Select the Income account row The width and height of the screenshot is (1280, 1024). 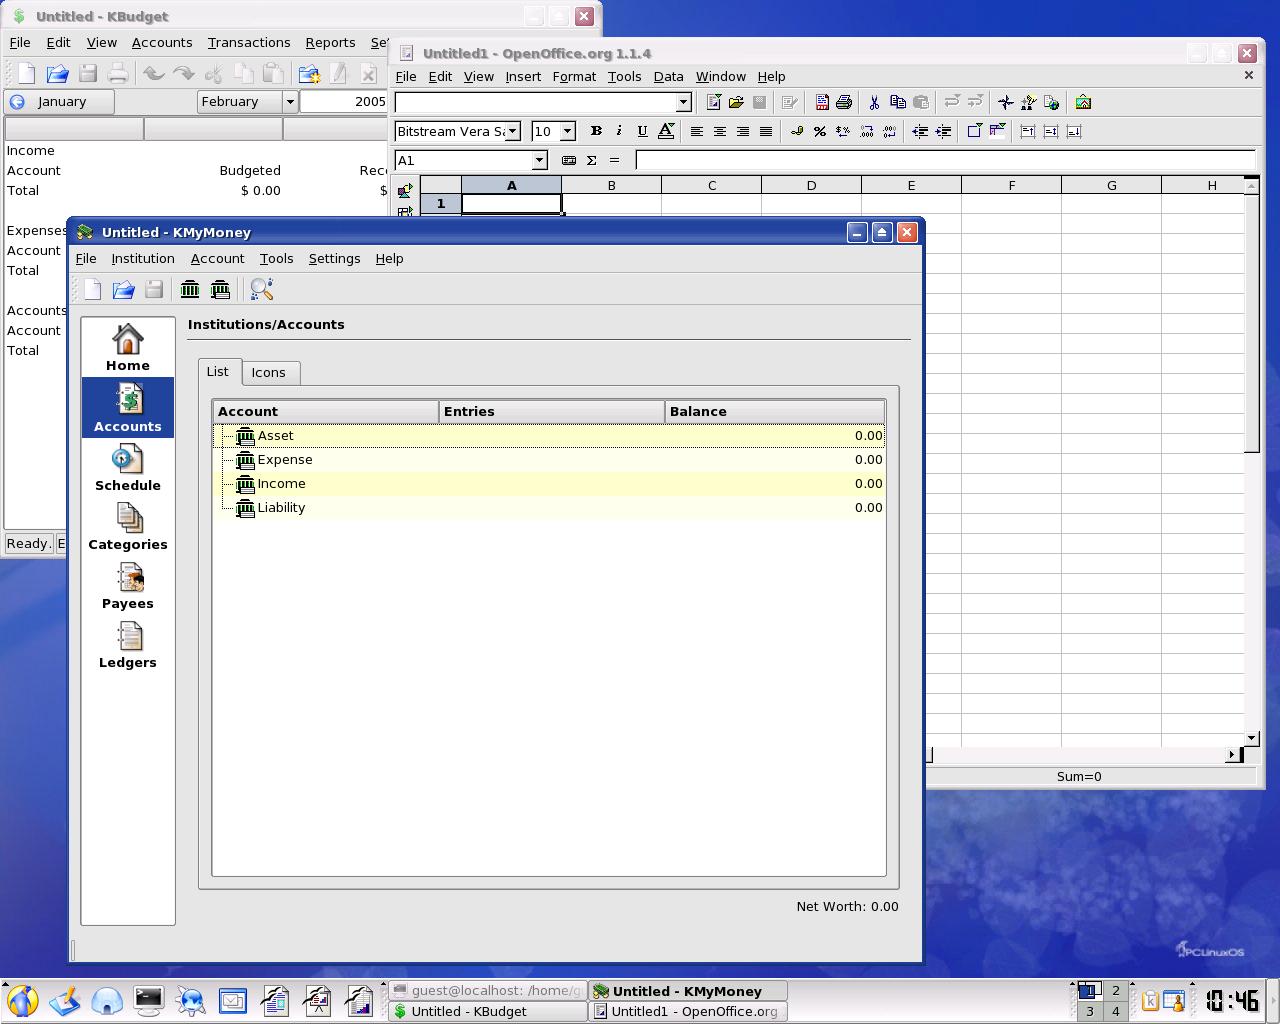[x=549, y=484]
